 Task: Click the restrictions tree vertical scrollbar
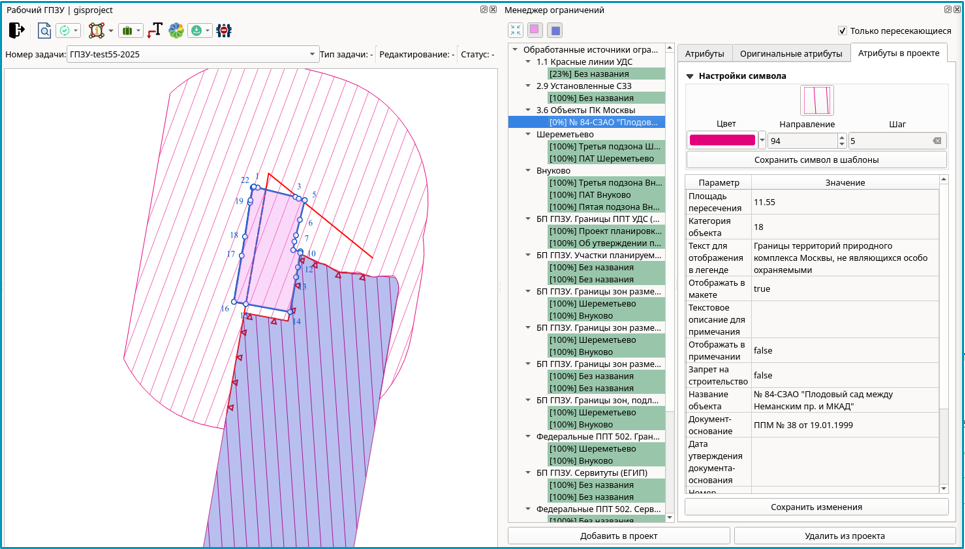(x=670, y=283)
